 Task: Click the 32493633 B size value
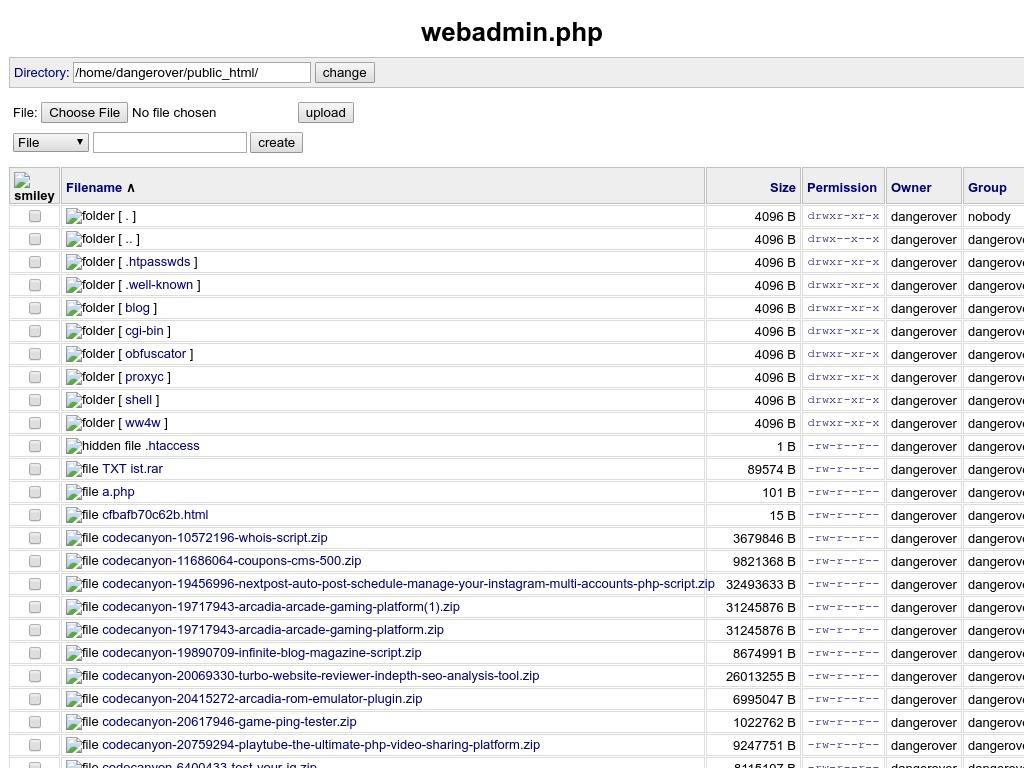pos(760,584)
